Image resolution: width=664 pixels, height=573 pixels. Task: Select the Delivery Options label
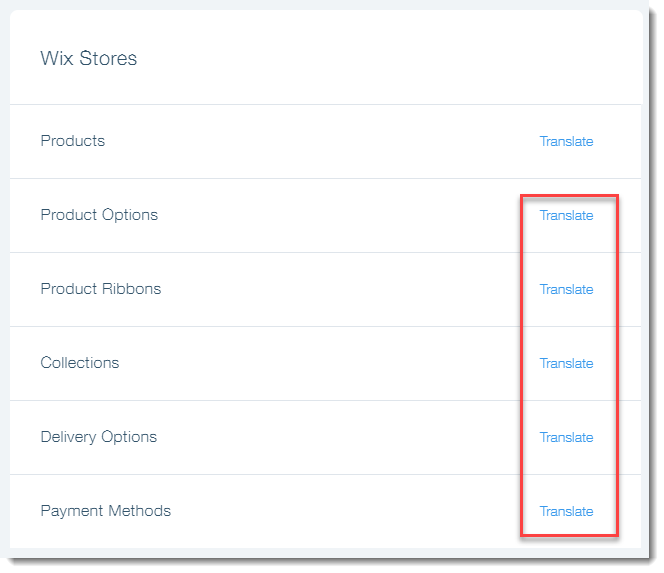pos(99,437)
